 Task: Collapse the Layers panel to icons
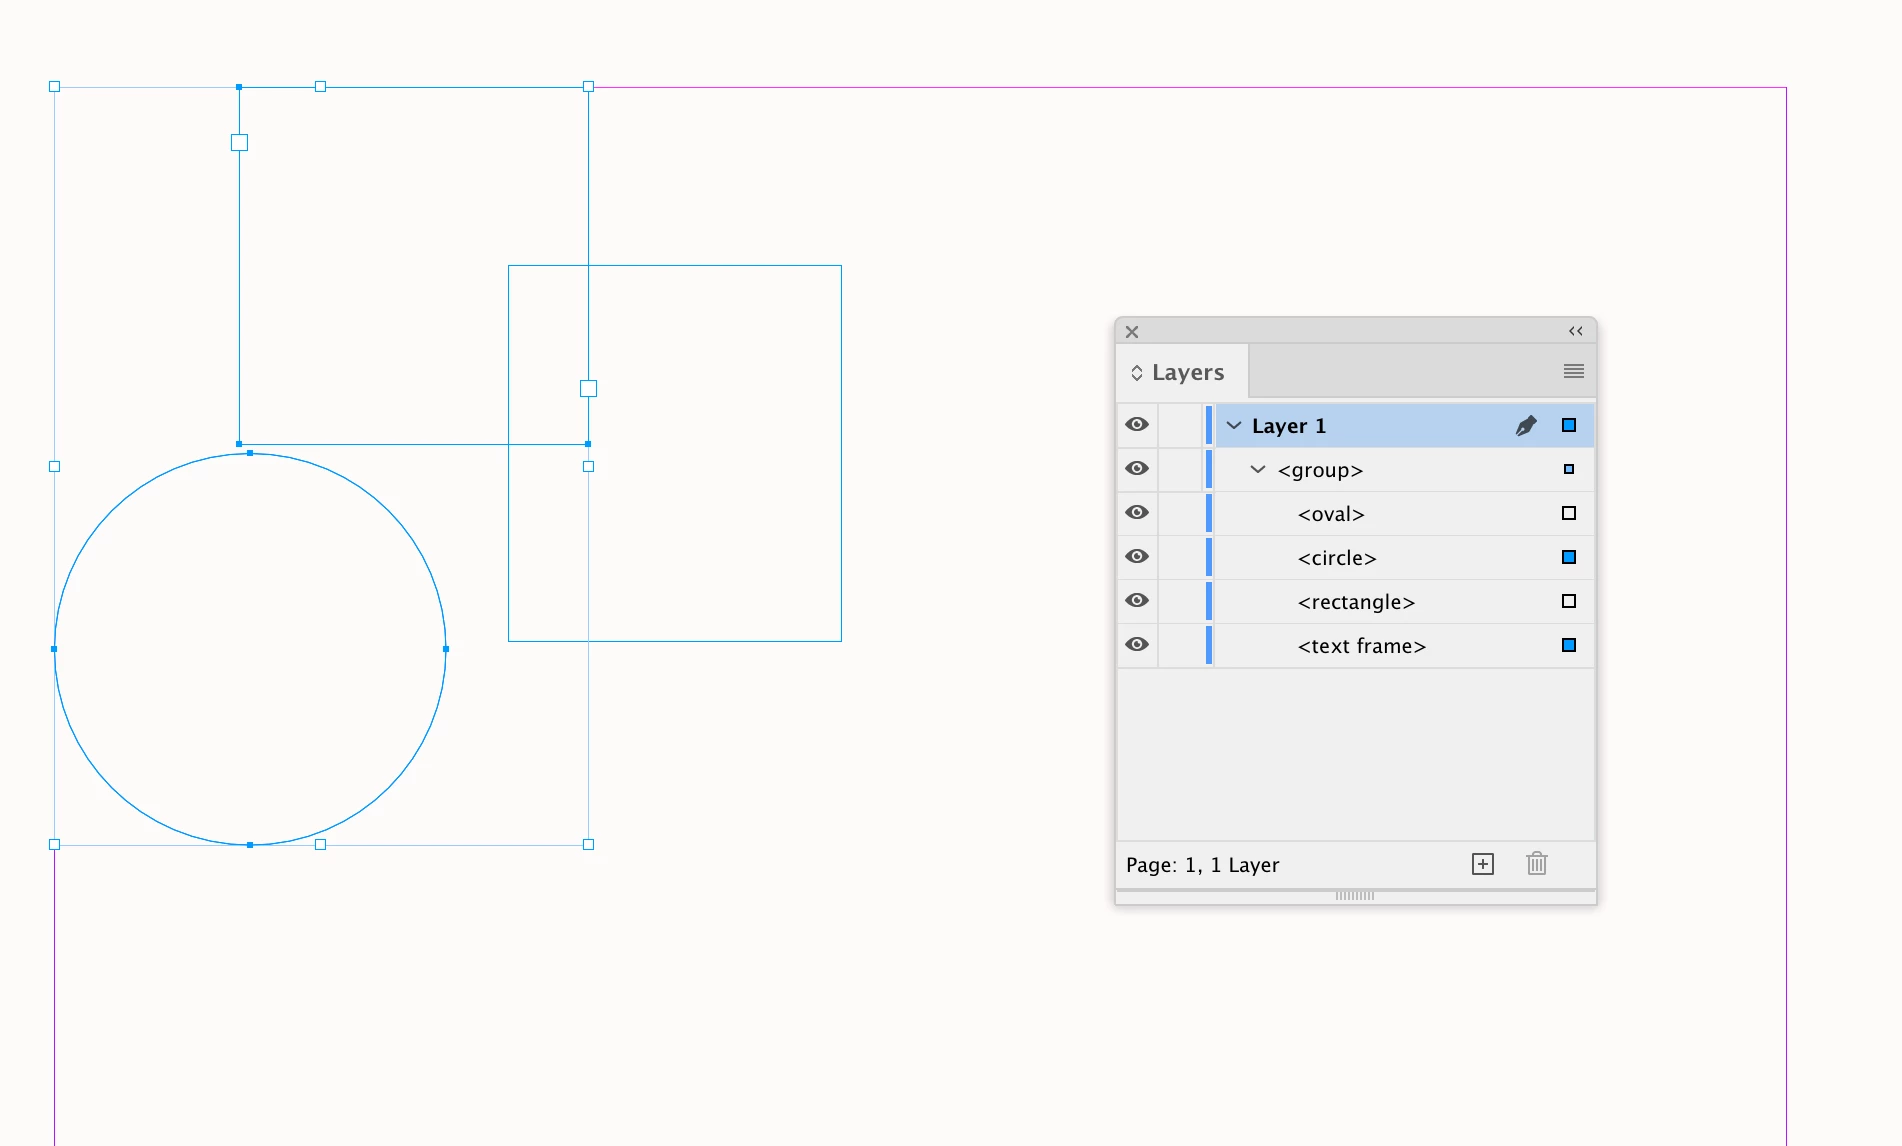coord(1576,331)
